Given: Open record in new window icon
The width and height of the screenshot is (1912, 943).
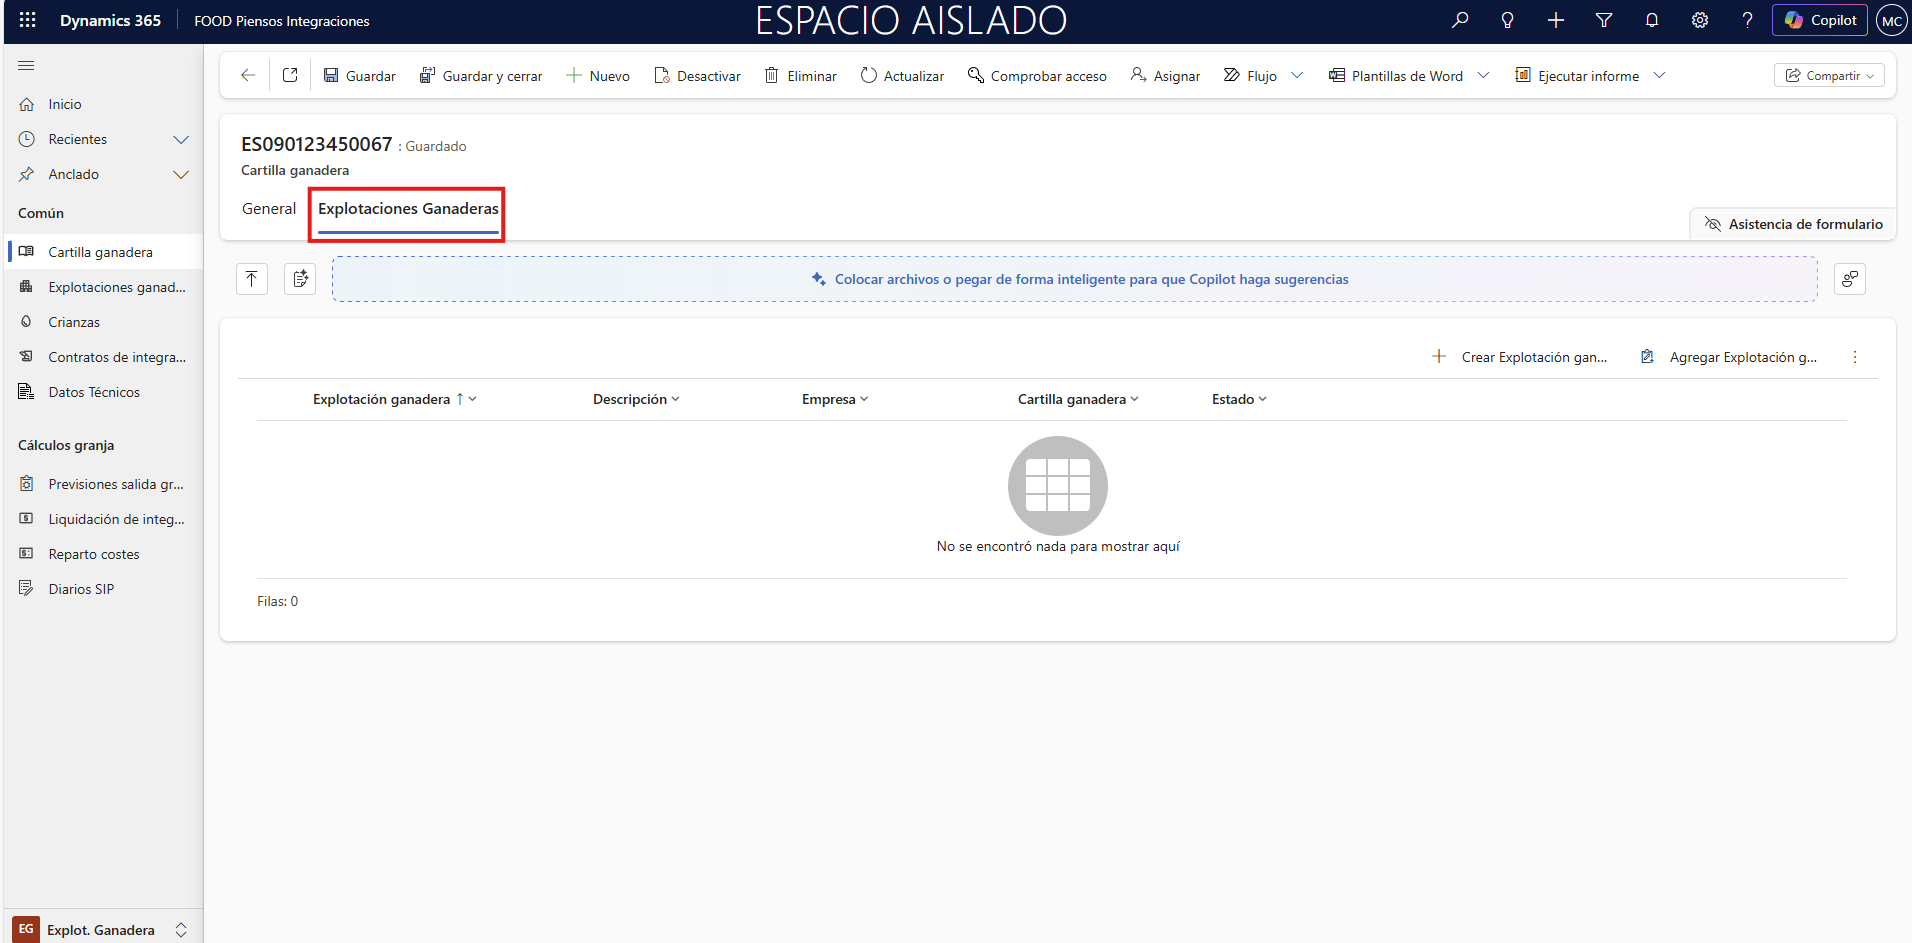Looking at the screenshot, I should pyautogui.click(x=290, y=76).
